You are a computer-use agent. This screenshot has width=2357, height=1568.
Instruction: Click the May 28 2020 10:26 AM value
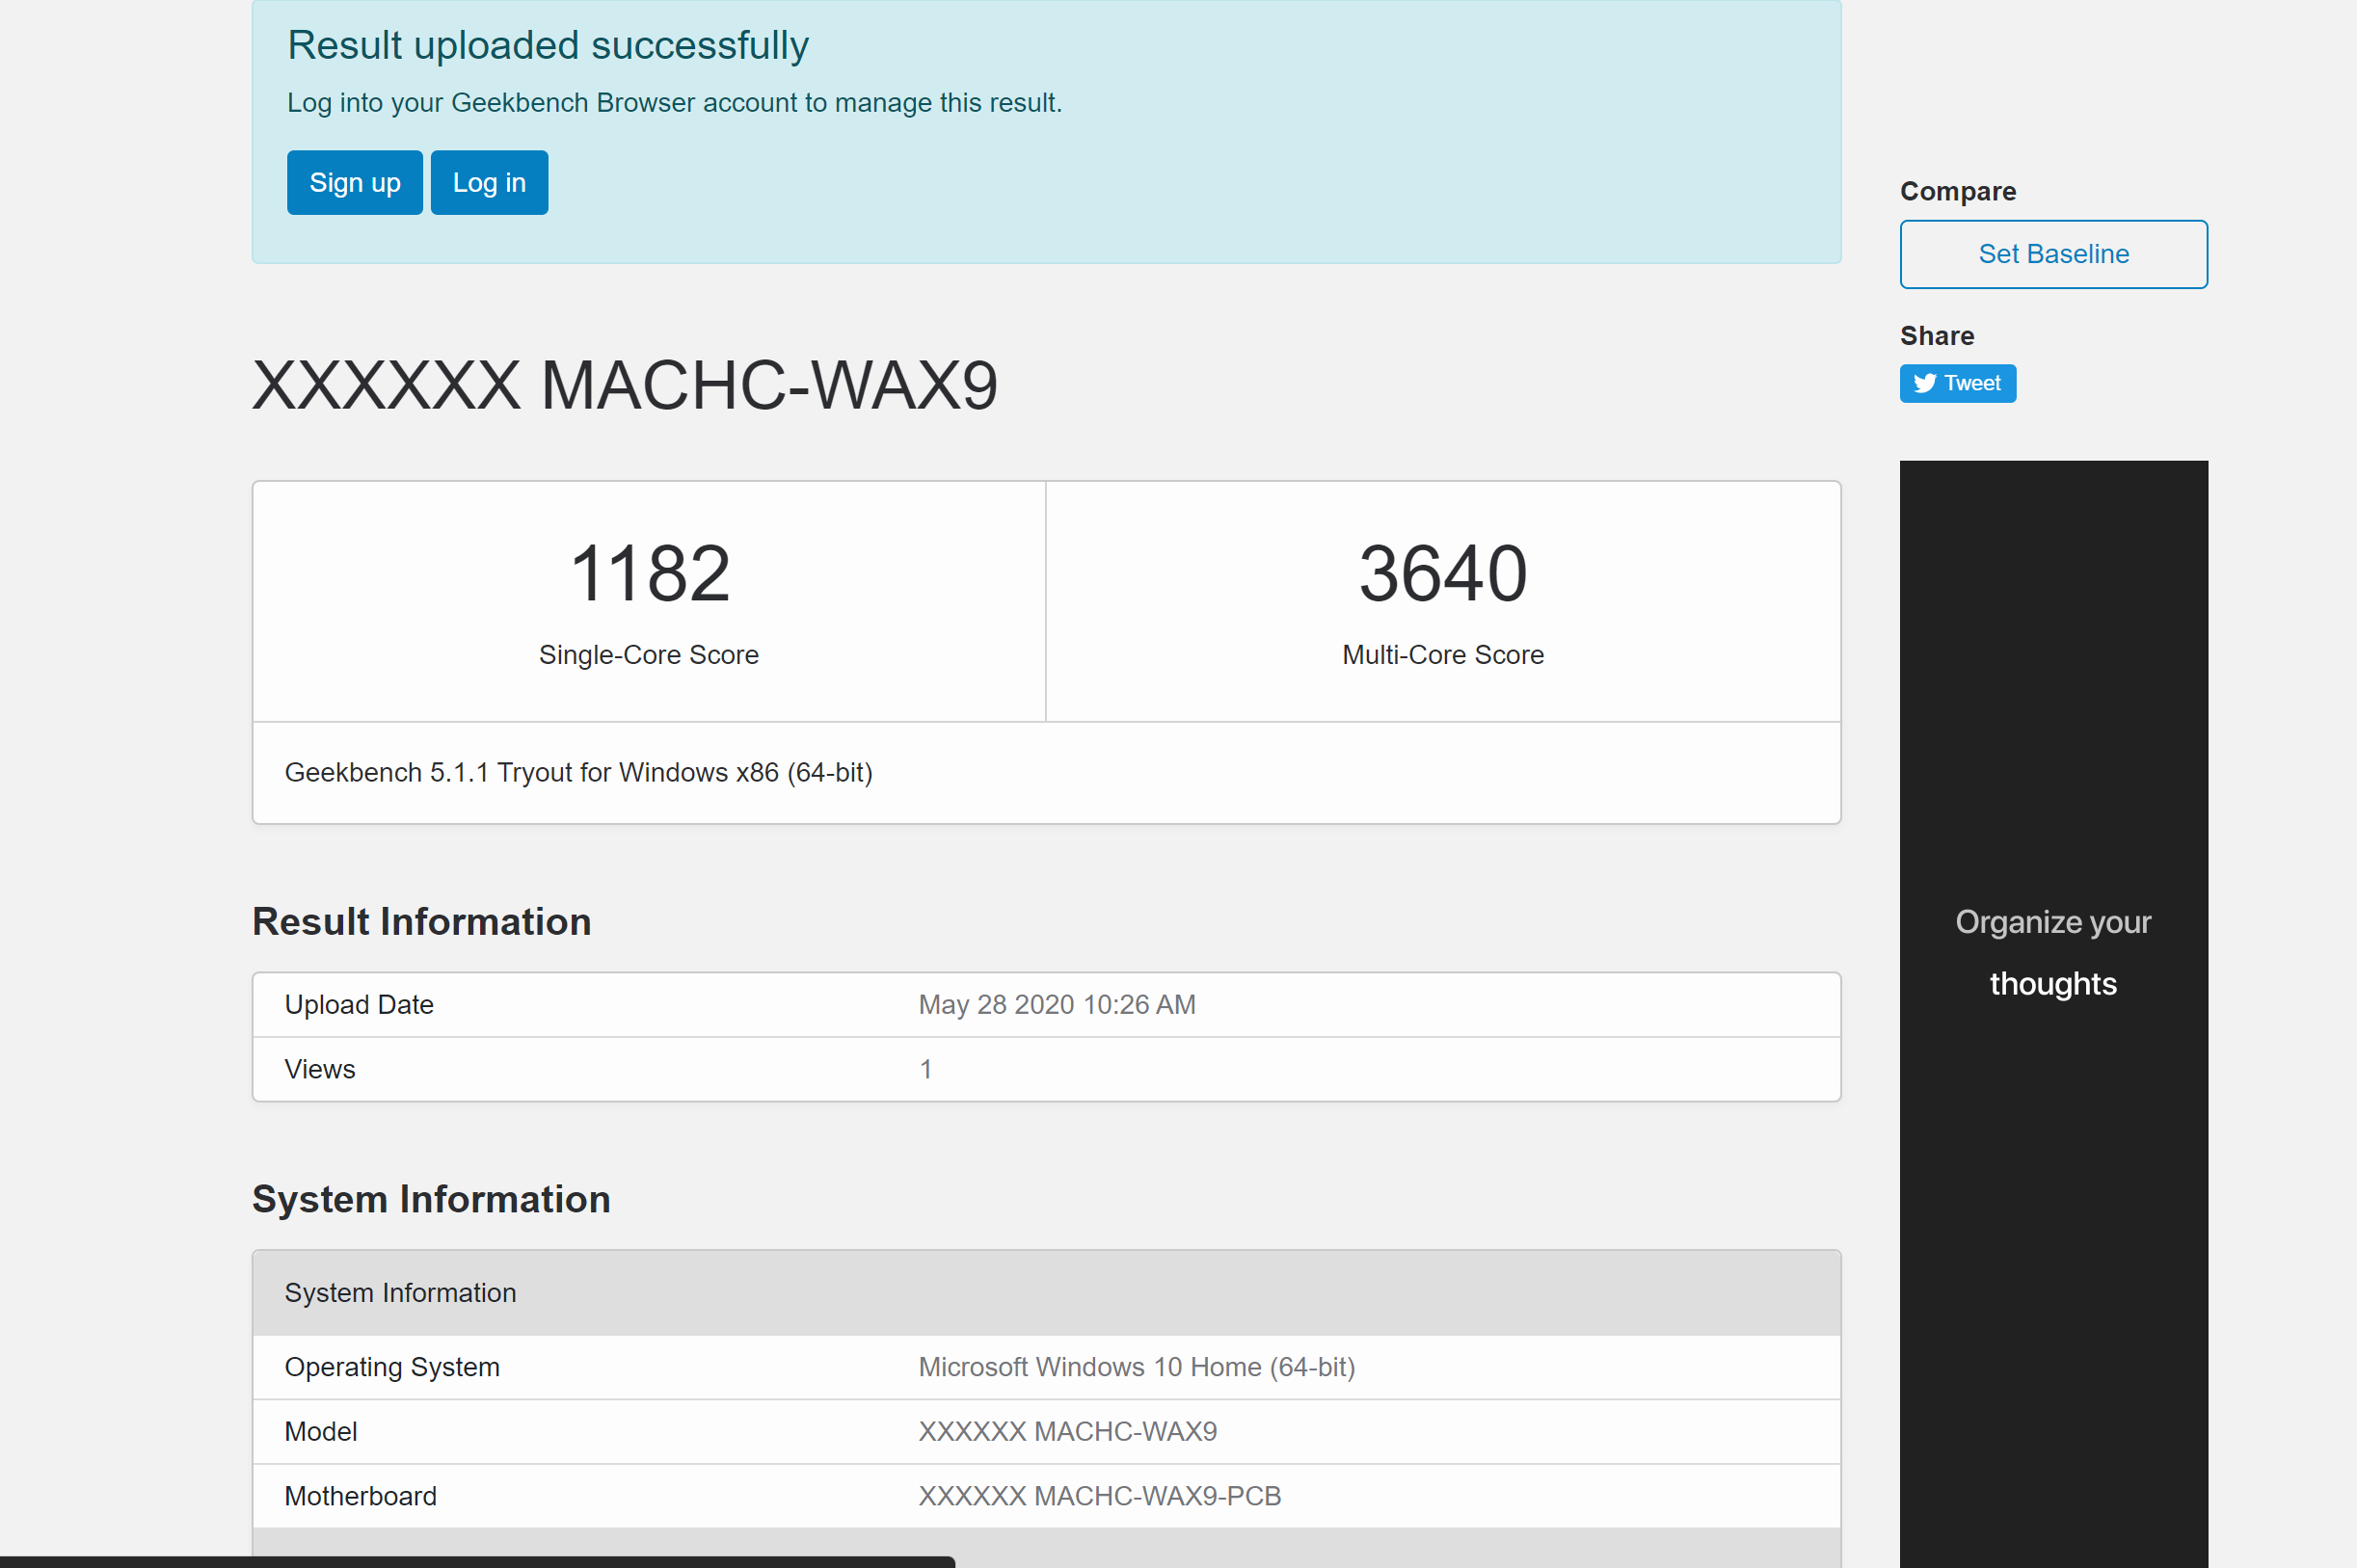click(1057, 1004)
